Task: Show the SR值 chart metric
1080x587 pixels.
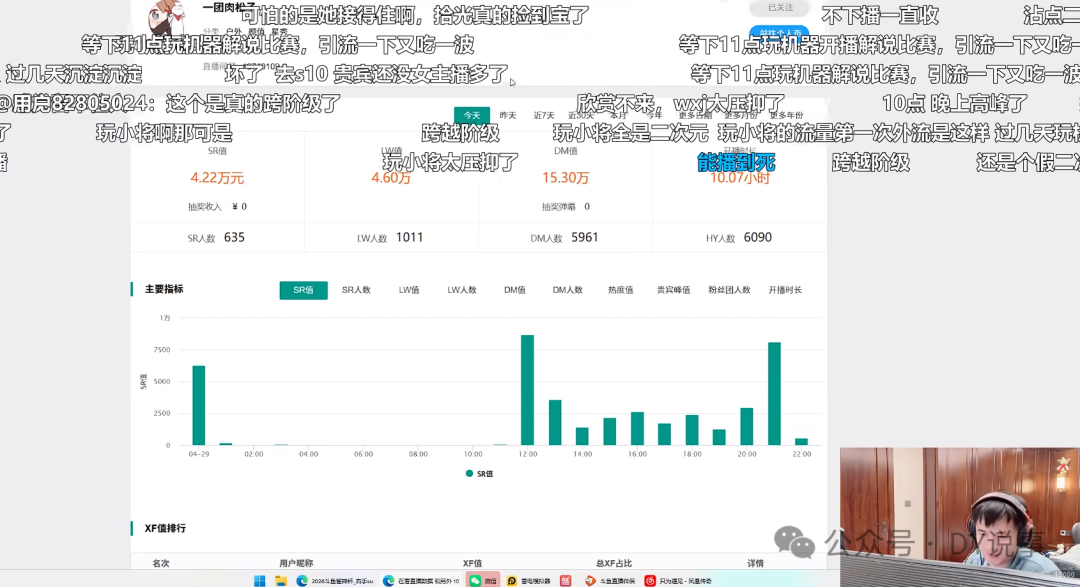Action: [x=303, y=290]
